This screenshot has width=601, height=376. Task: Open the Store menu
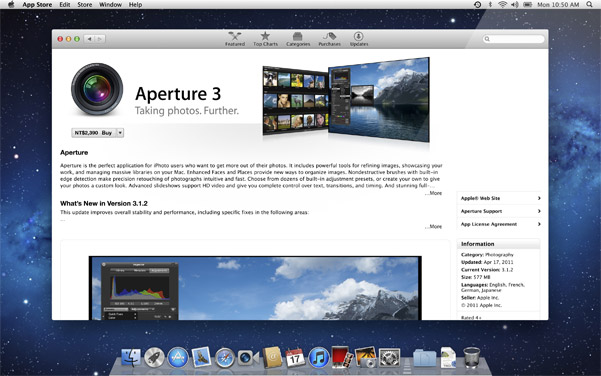tap(84, 5)
